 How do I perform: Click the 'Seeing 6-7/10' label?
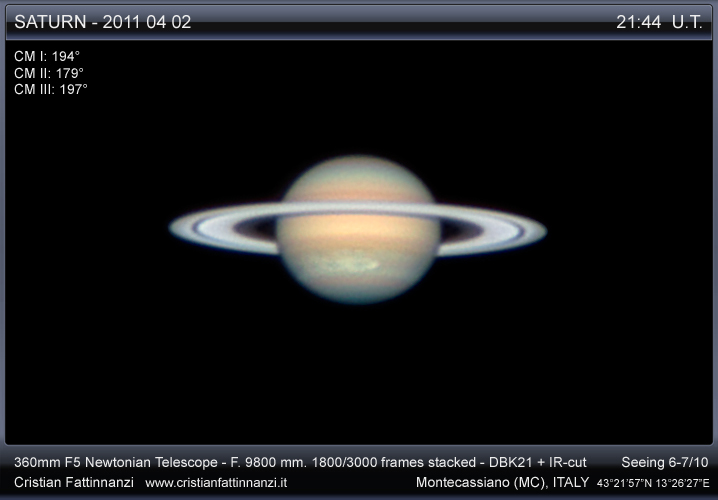(x=664, y=462)
